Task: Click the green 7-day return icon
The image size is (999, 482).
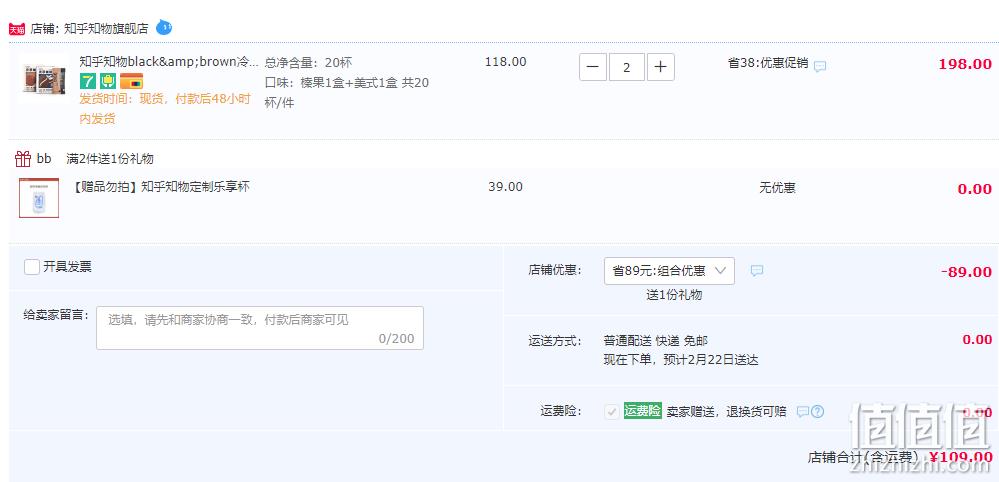Action: (87, 81)
